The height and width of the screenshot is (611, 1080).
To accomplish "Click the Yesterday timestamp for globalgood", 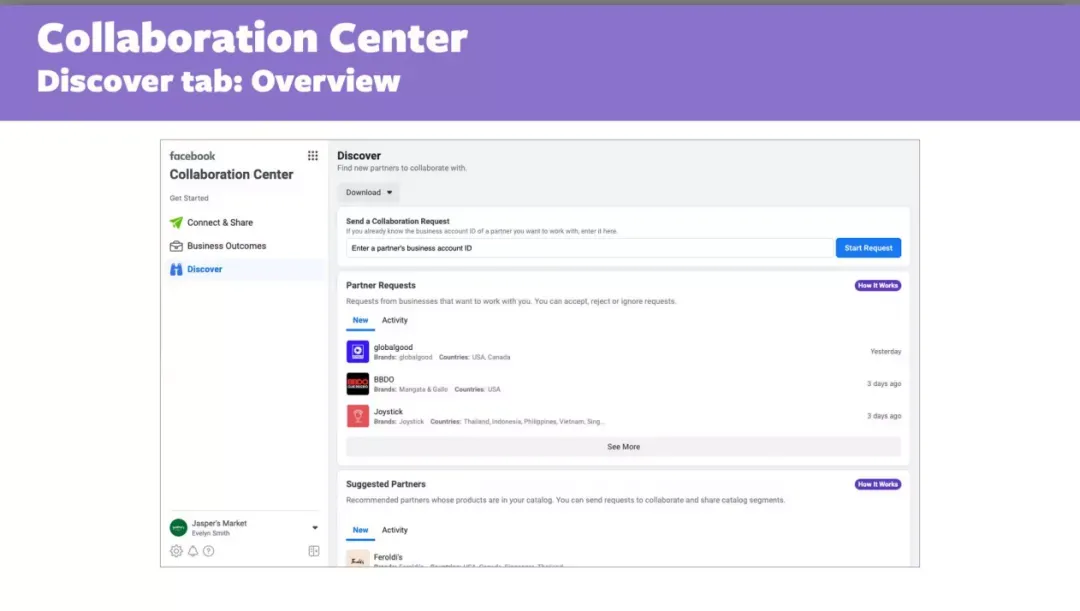I will click(885, 351).
